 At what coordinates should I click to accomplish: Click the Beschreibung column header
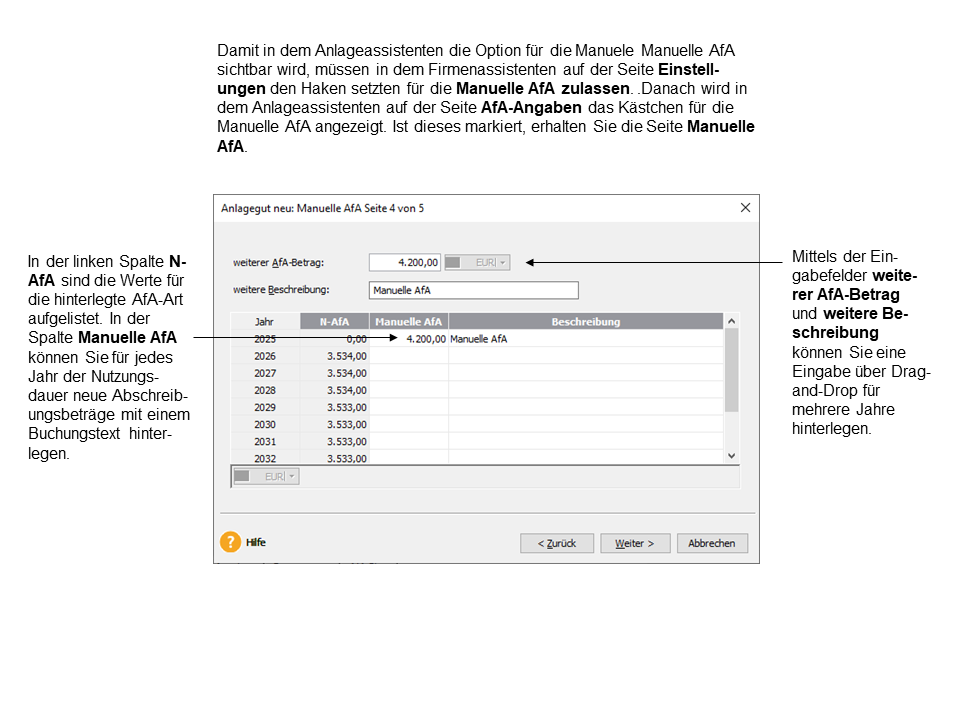point(585,322)
